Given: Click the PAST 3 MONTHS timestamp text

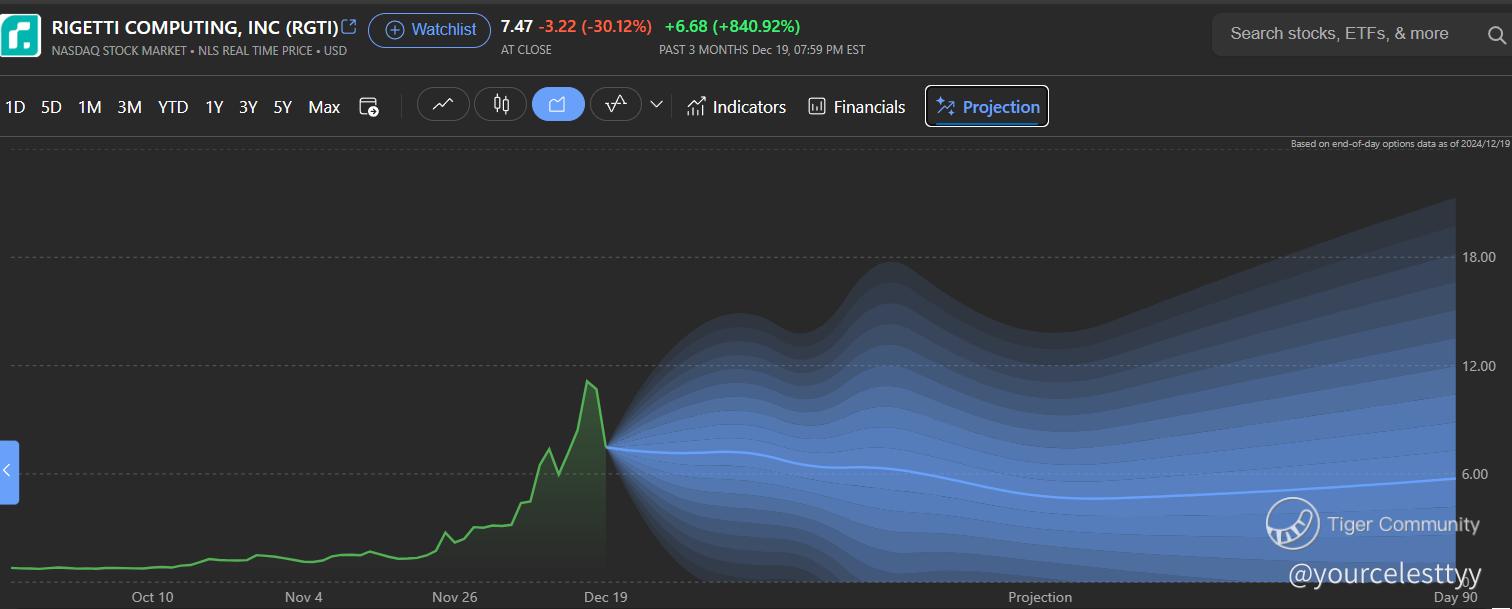Looking at the screenshot, I should point(762,49).
